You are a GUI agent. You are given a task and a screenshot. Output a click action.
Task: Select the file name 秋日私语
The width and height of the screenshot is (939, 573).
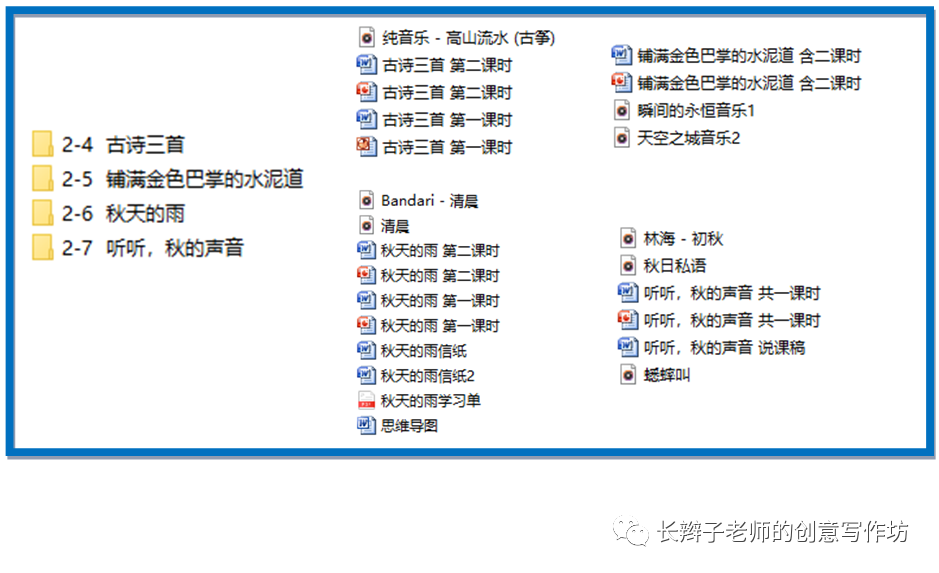click(x=675, y=265)
